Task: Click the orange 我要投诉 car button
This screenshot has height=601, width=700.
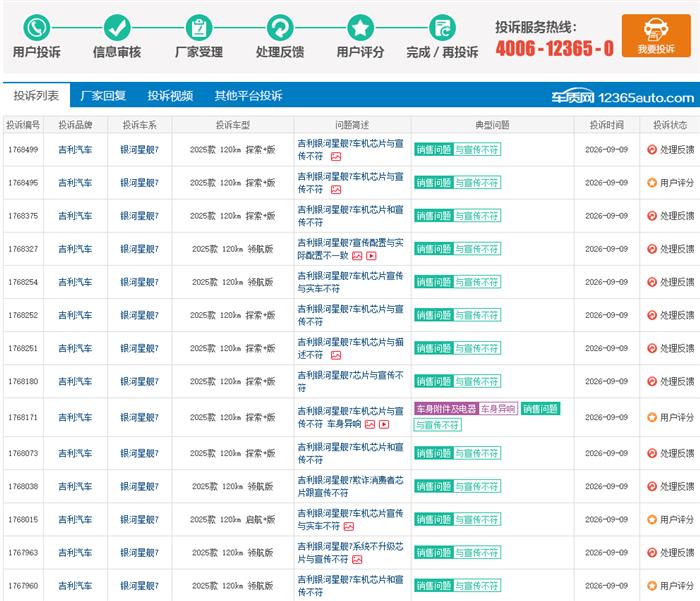Action: pyautogui.click(x=656, y=36)
